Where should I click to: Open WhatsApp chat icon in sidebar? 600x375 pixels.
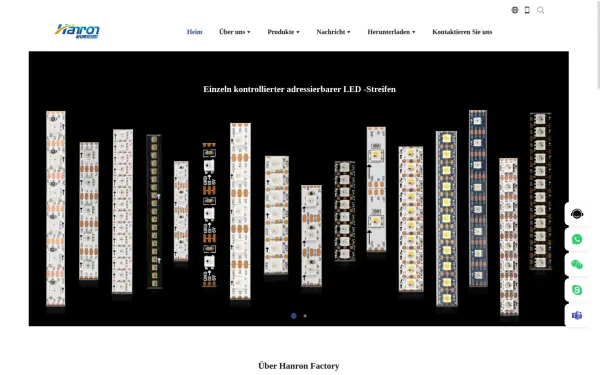pyautogui.click(x=577, y=239)
